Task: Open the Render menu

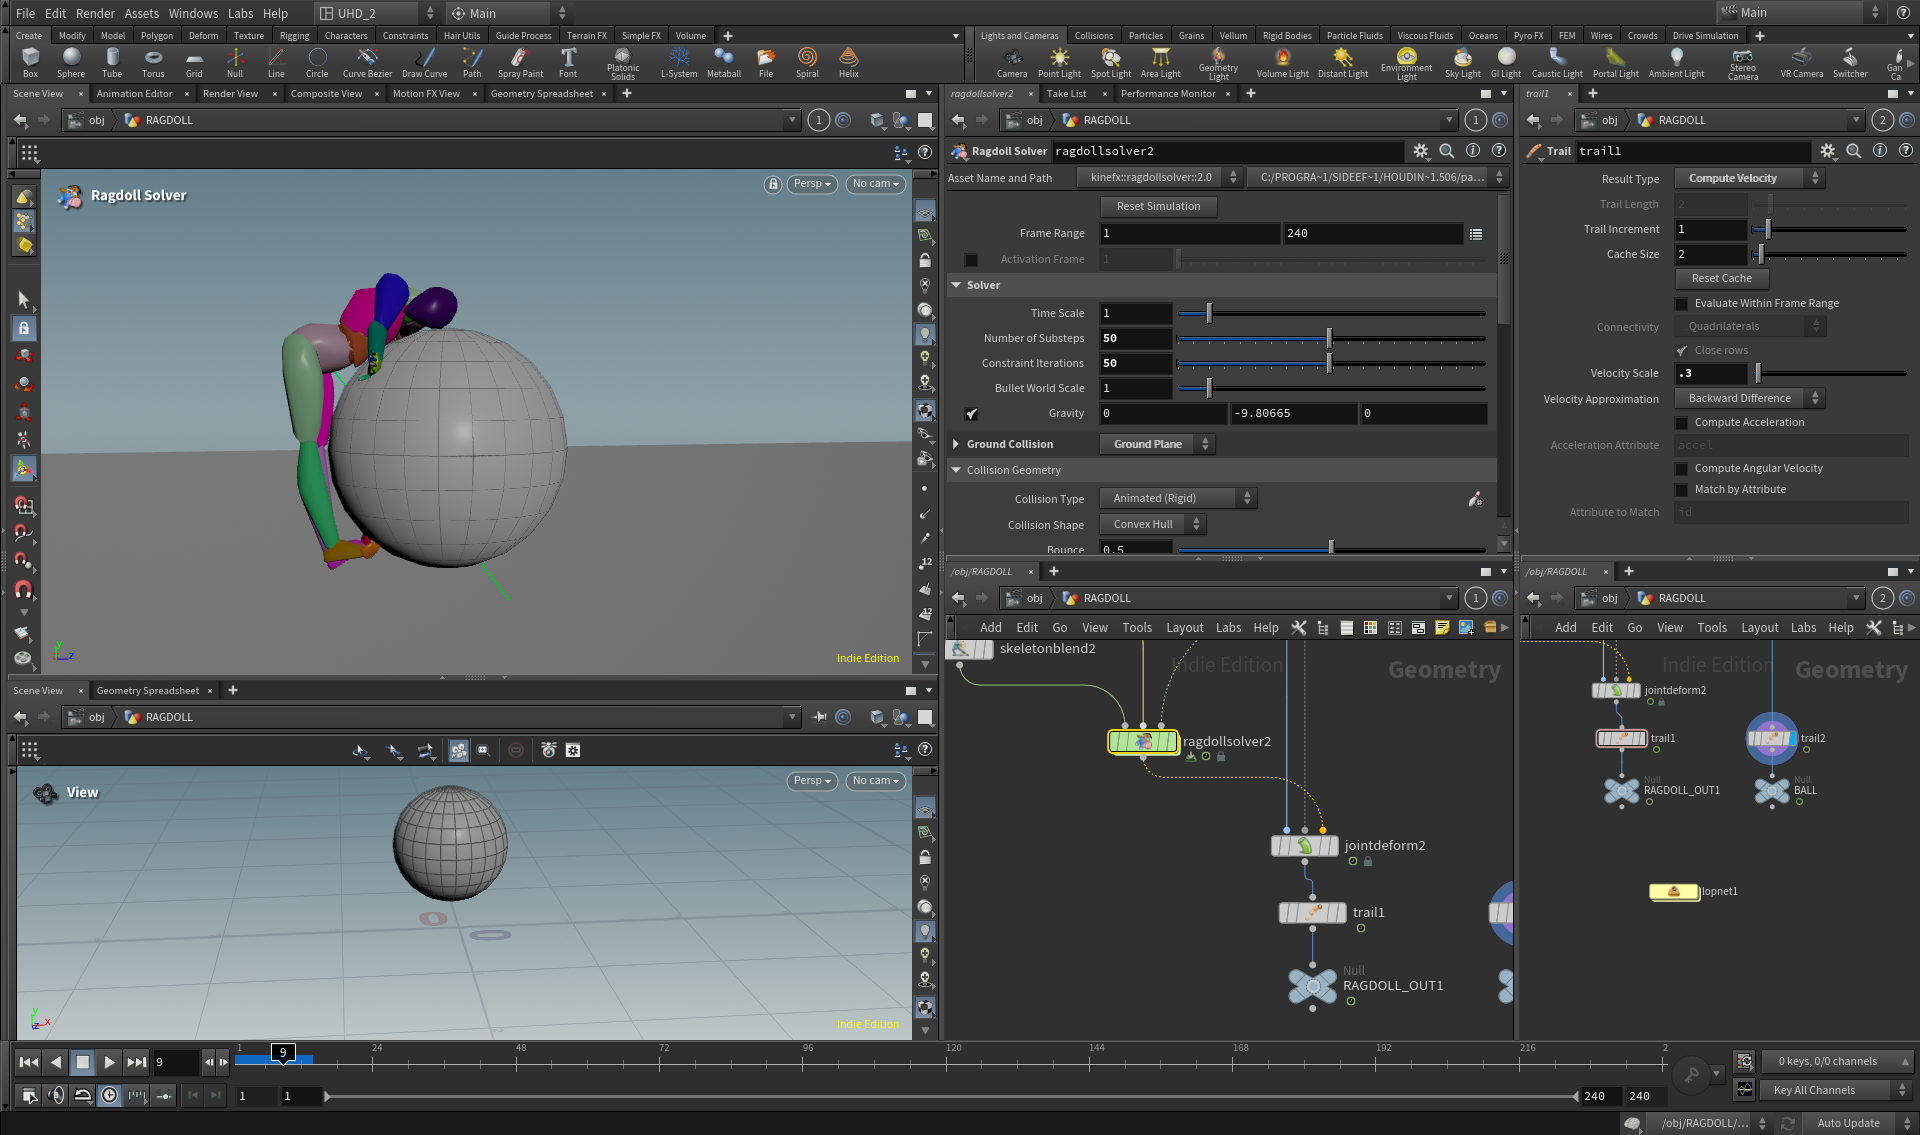Action: (95, 13)
